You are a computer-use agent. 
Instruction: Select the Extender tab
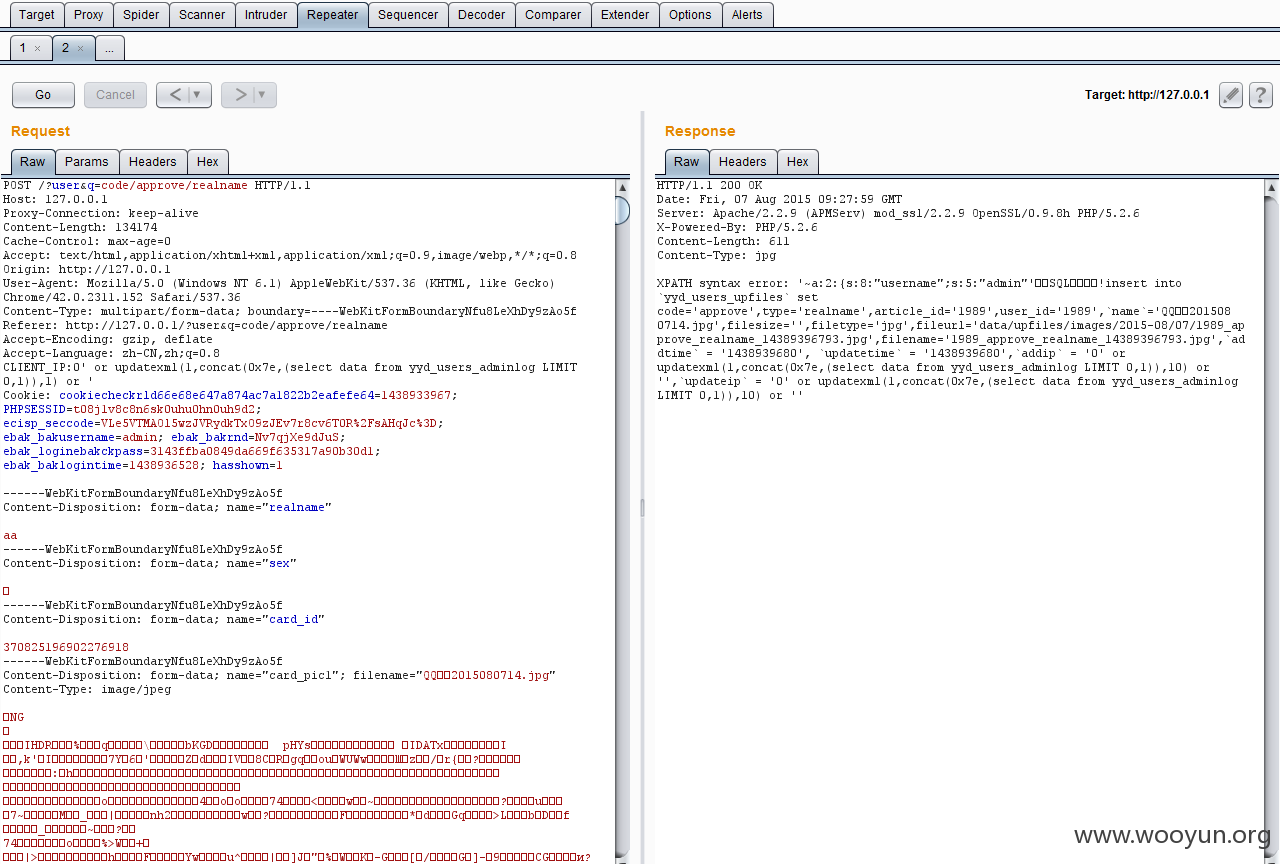click(x=625, y=14)
